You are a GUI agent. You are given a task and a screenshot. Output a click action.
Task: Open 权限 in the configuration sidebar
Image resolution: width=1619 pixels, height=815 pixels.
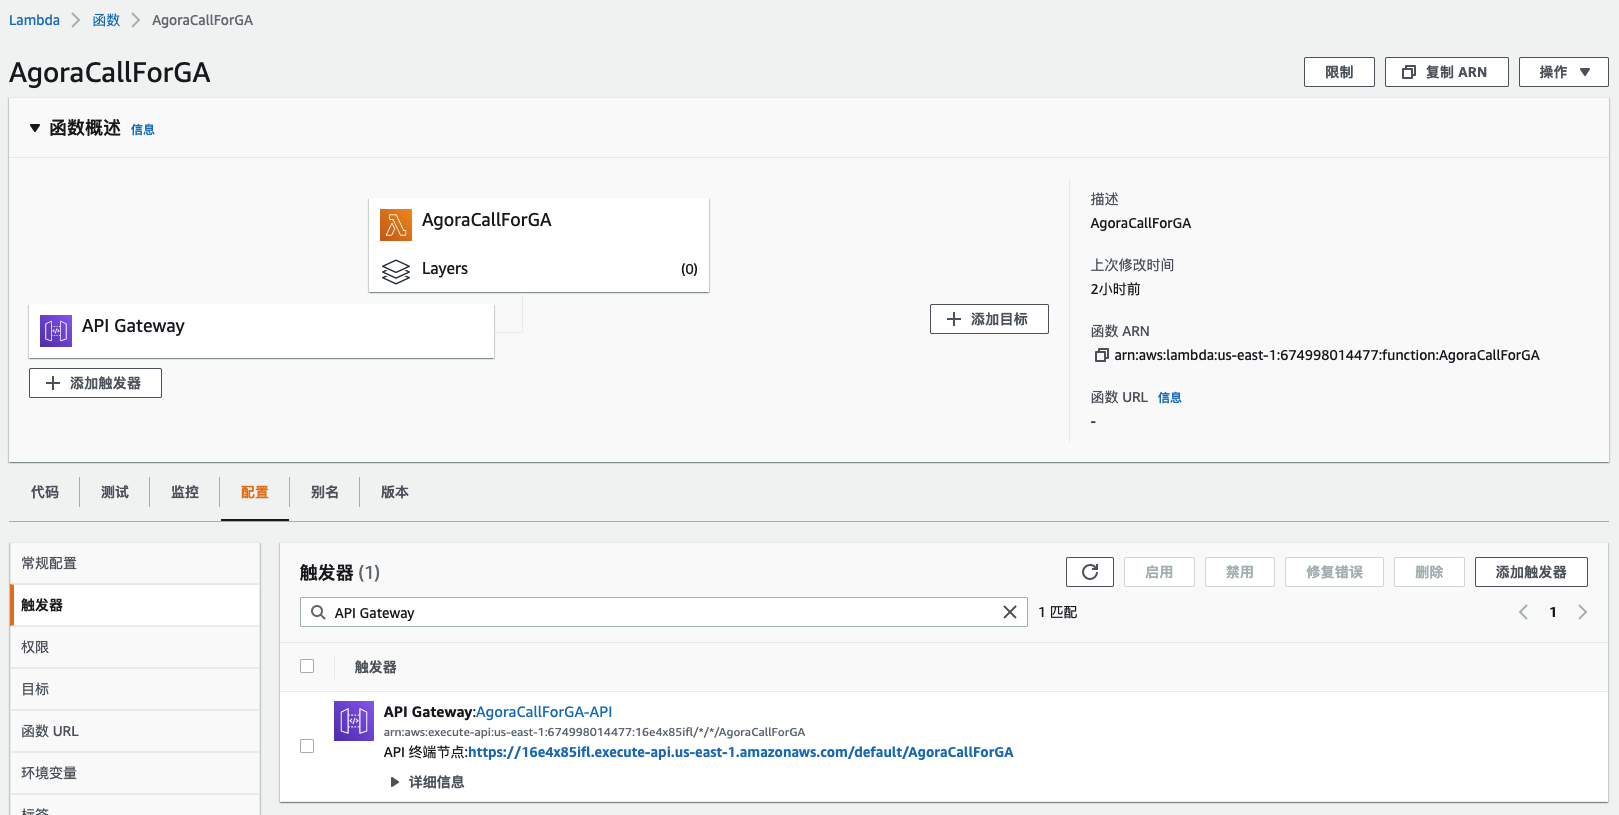point(135,647)
